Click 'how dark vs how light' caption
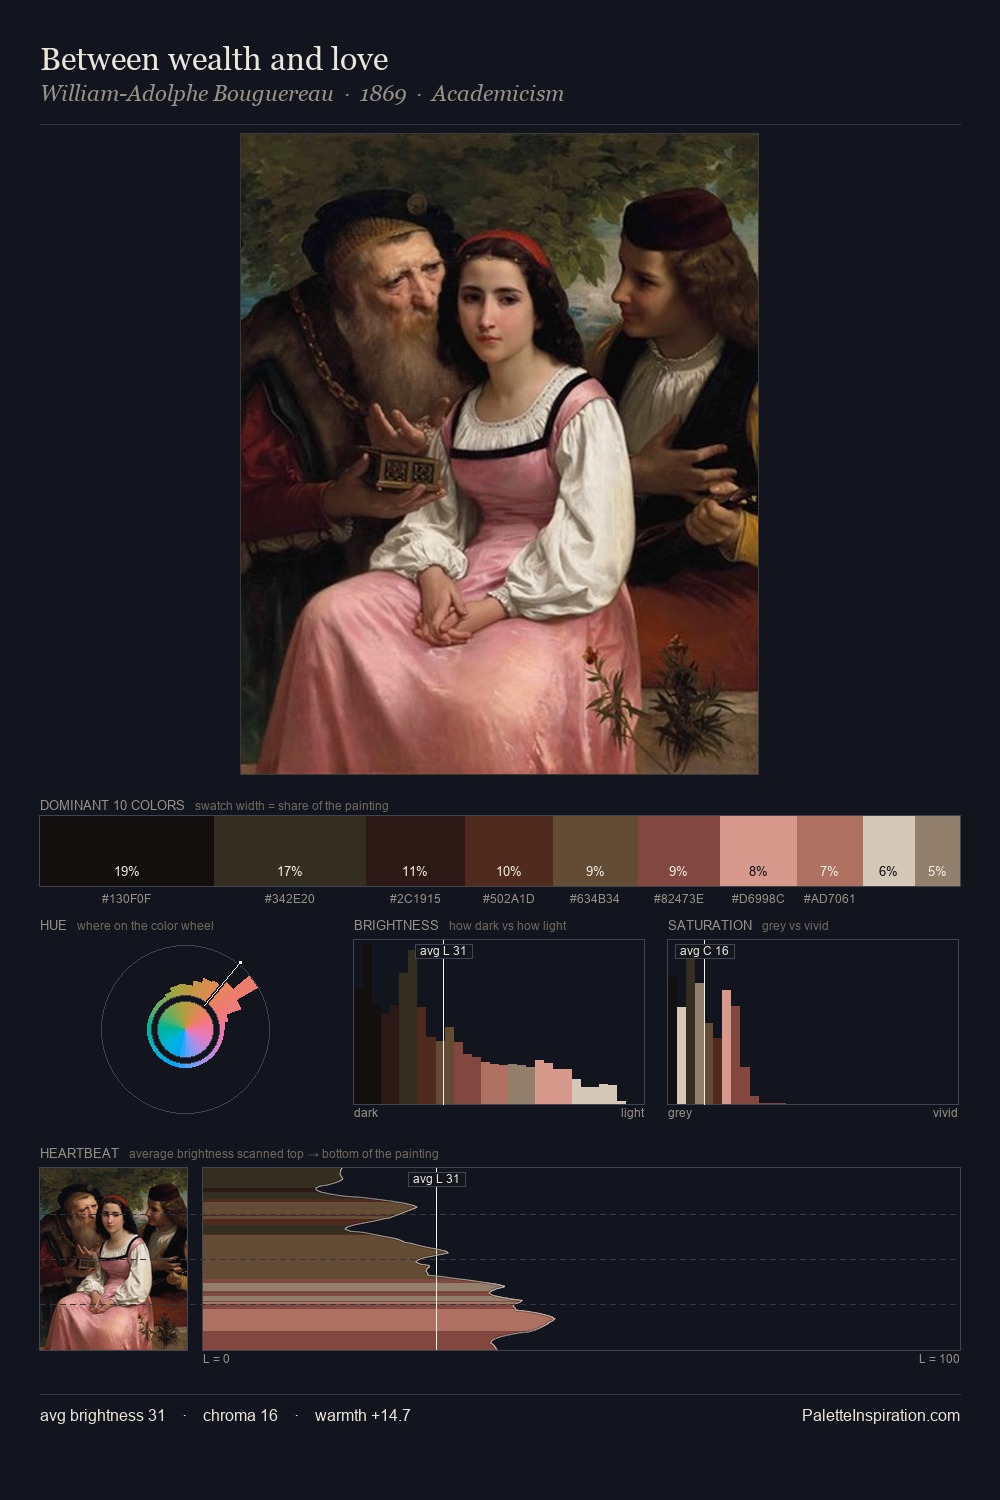 (x=508, y=926)
